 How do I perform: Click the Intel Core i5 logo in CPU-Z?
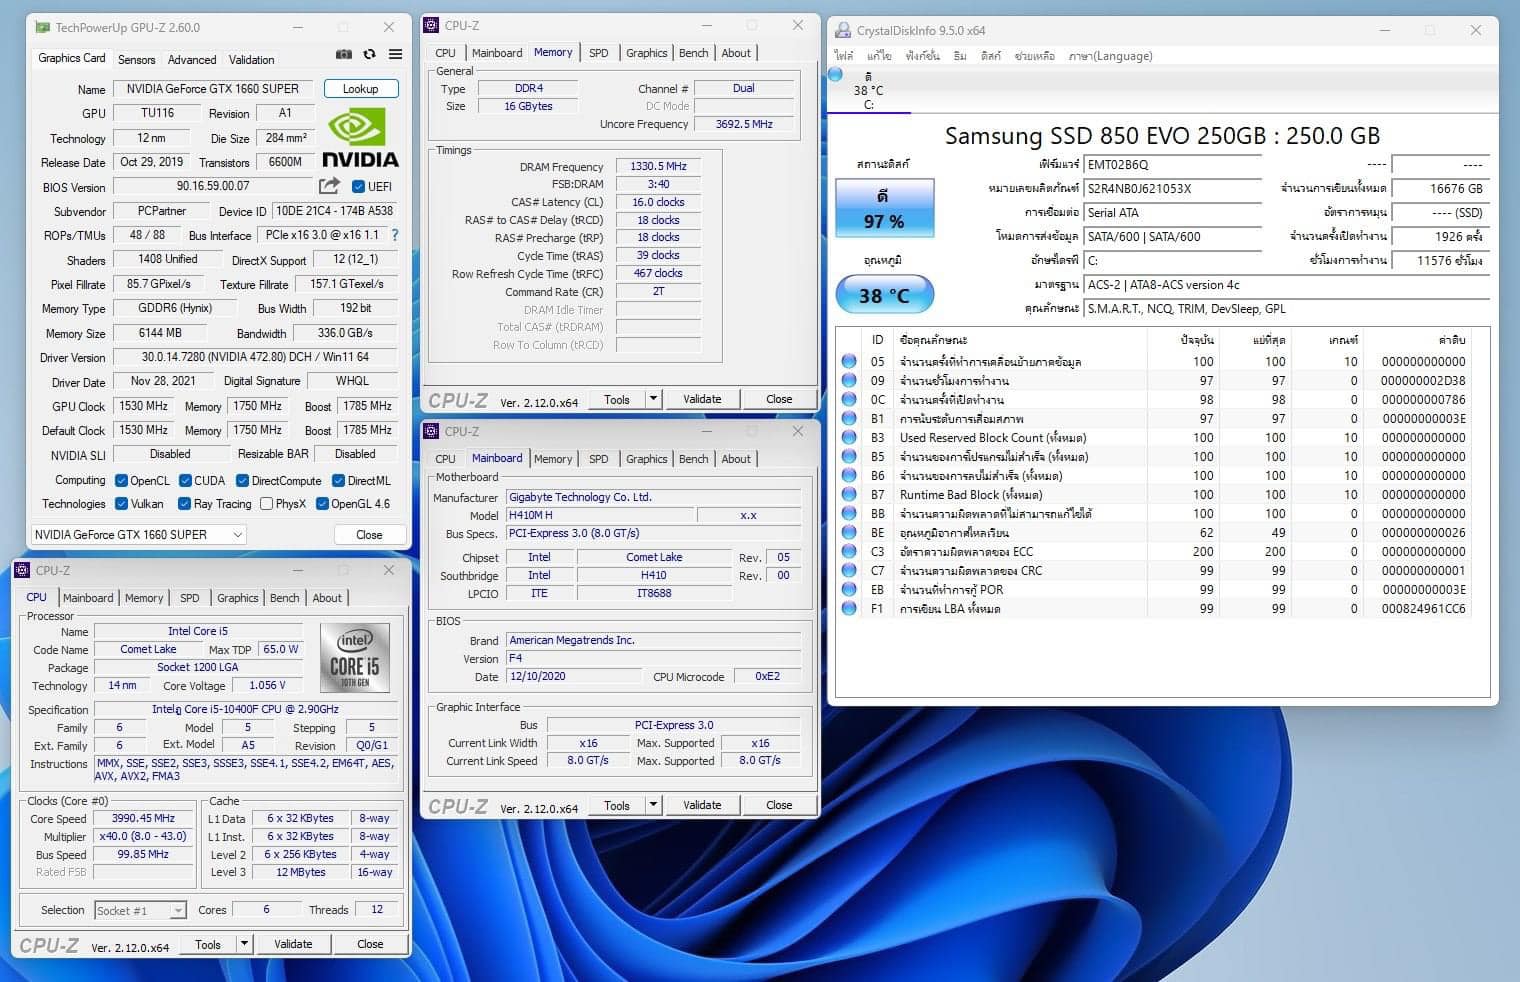coord(354,657)
